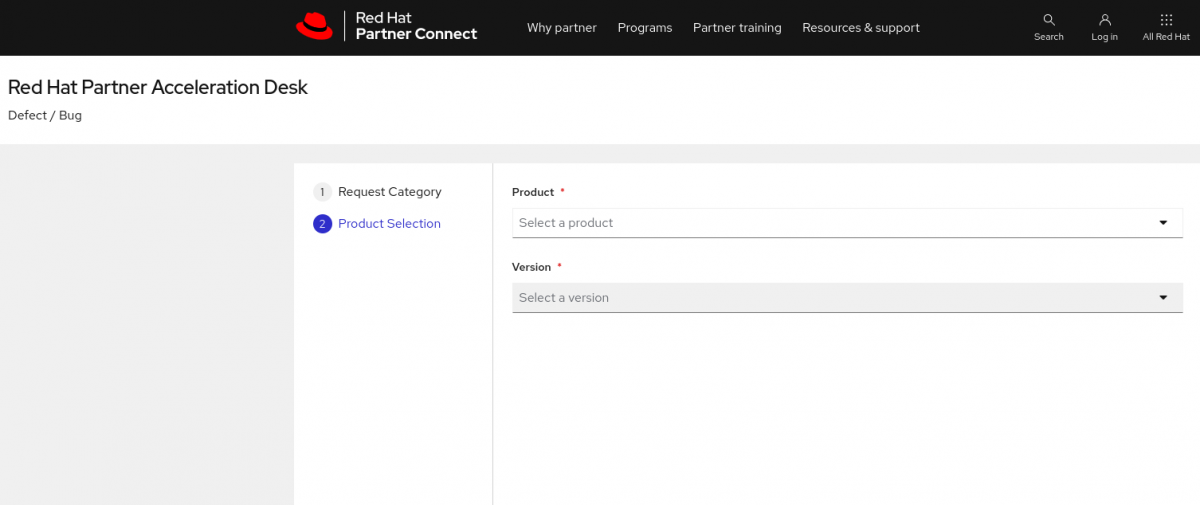This screenshot has width=1200, height=505.
Task: Click the Defect / Bug subtitle text
Action: tap(45, 115)
